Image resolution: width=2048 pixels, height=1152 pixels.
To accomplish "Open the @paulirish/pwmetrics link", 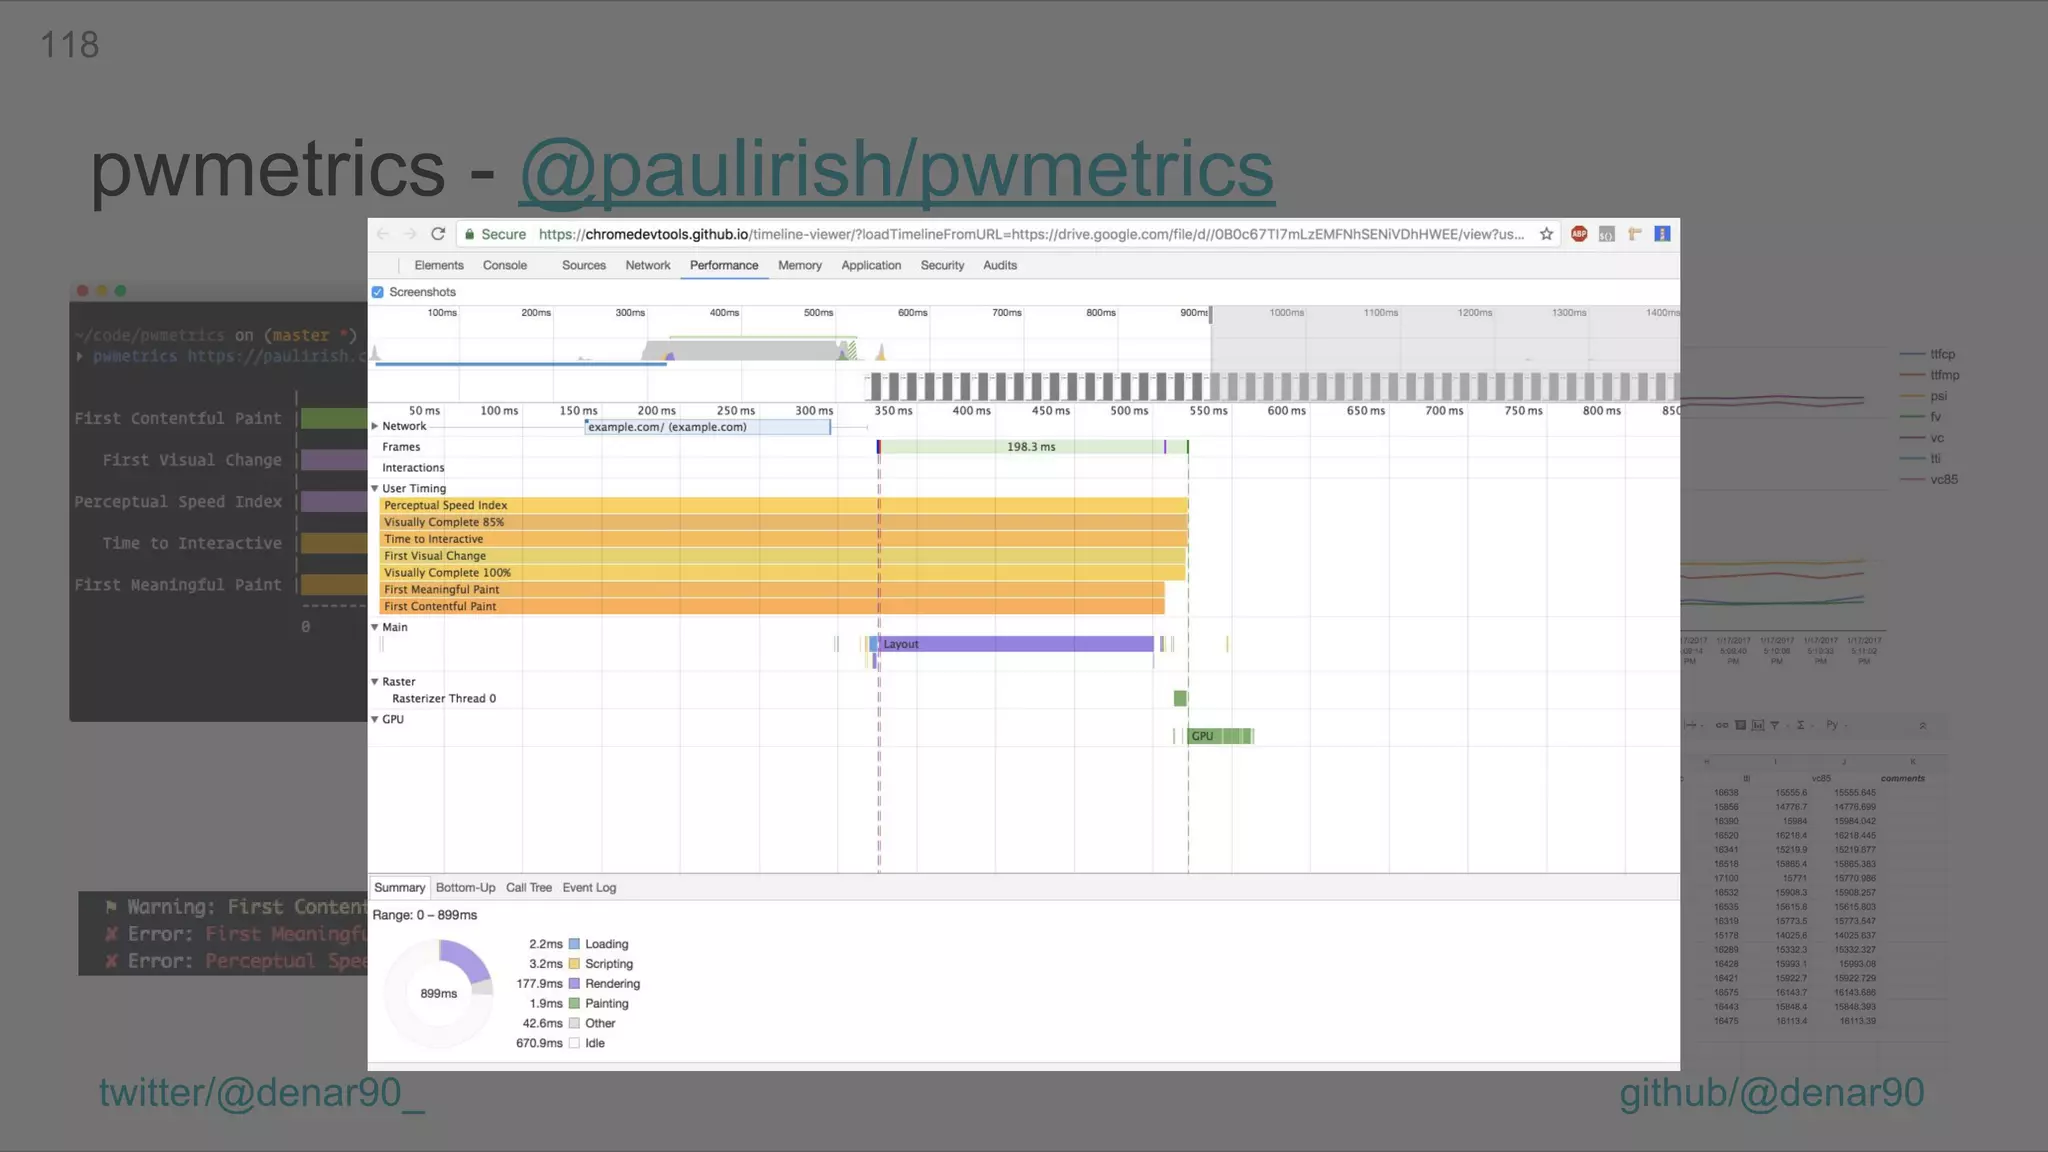I will point(897,169).
